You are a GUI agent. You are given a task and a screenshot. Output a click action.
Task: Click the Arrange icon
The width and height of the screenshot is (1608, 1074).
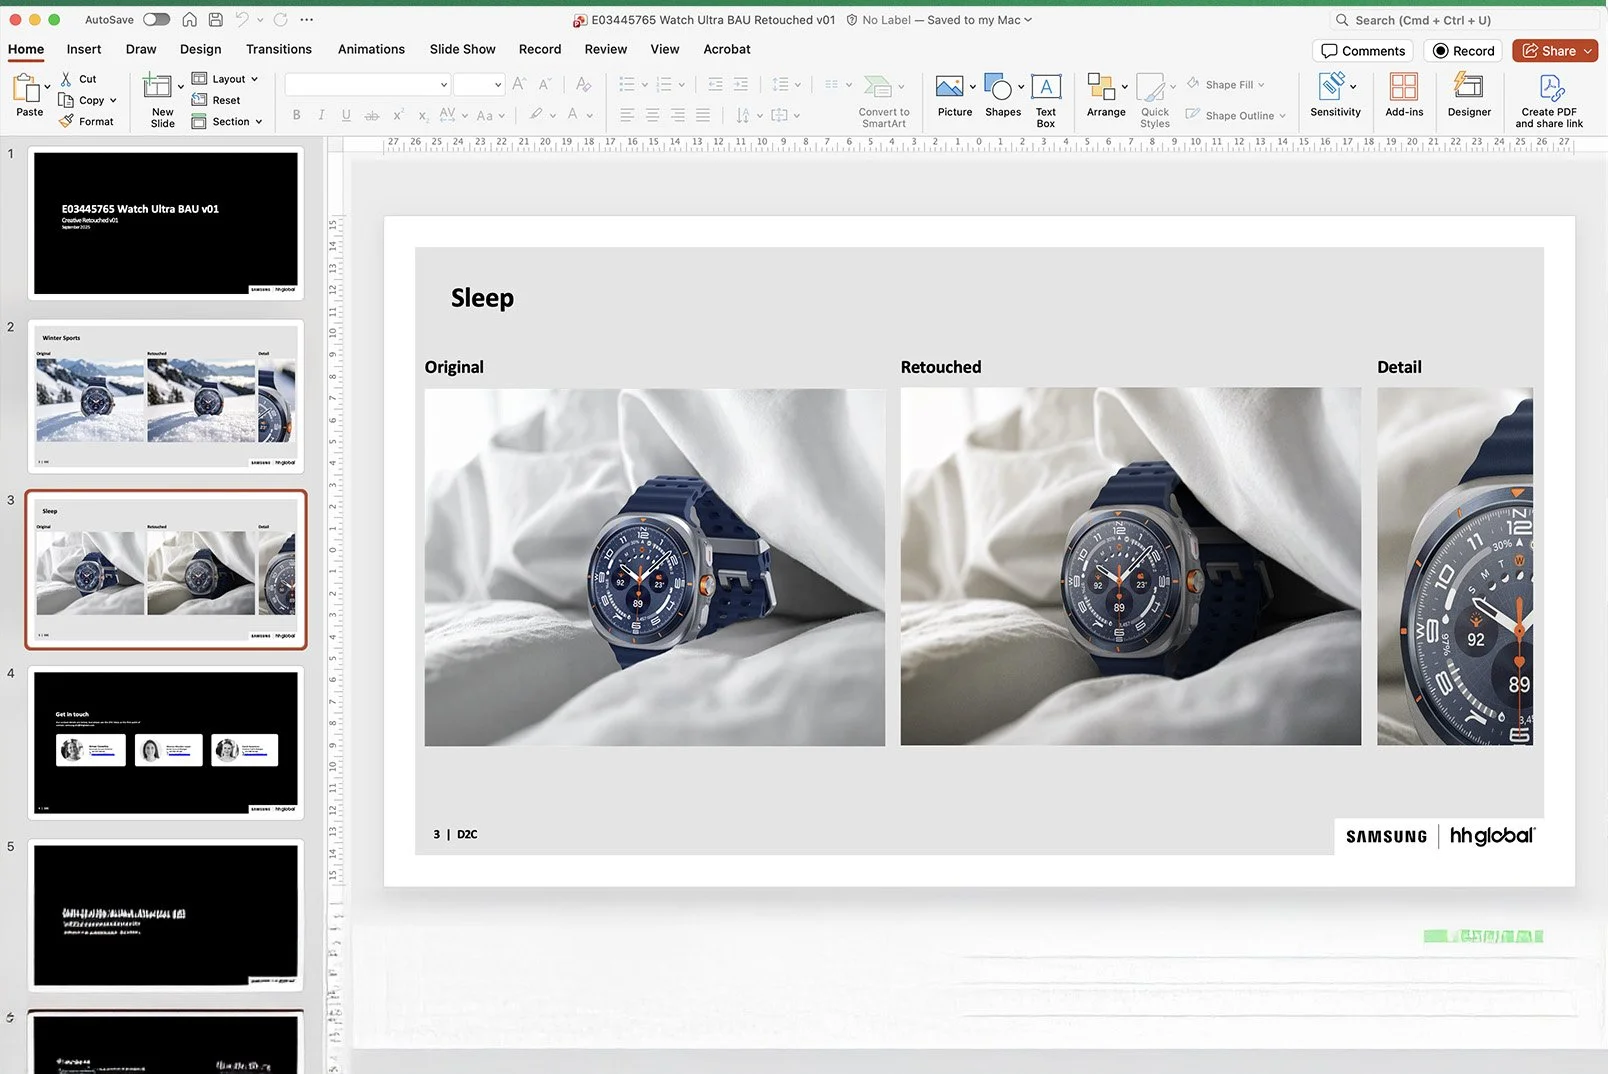tap(1101, 87)
